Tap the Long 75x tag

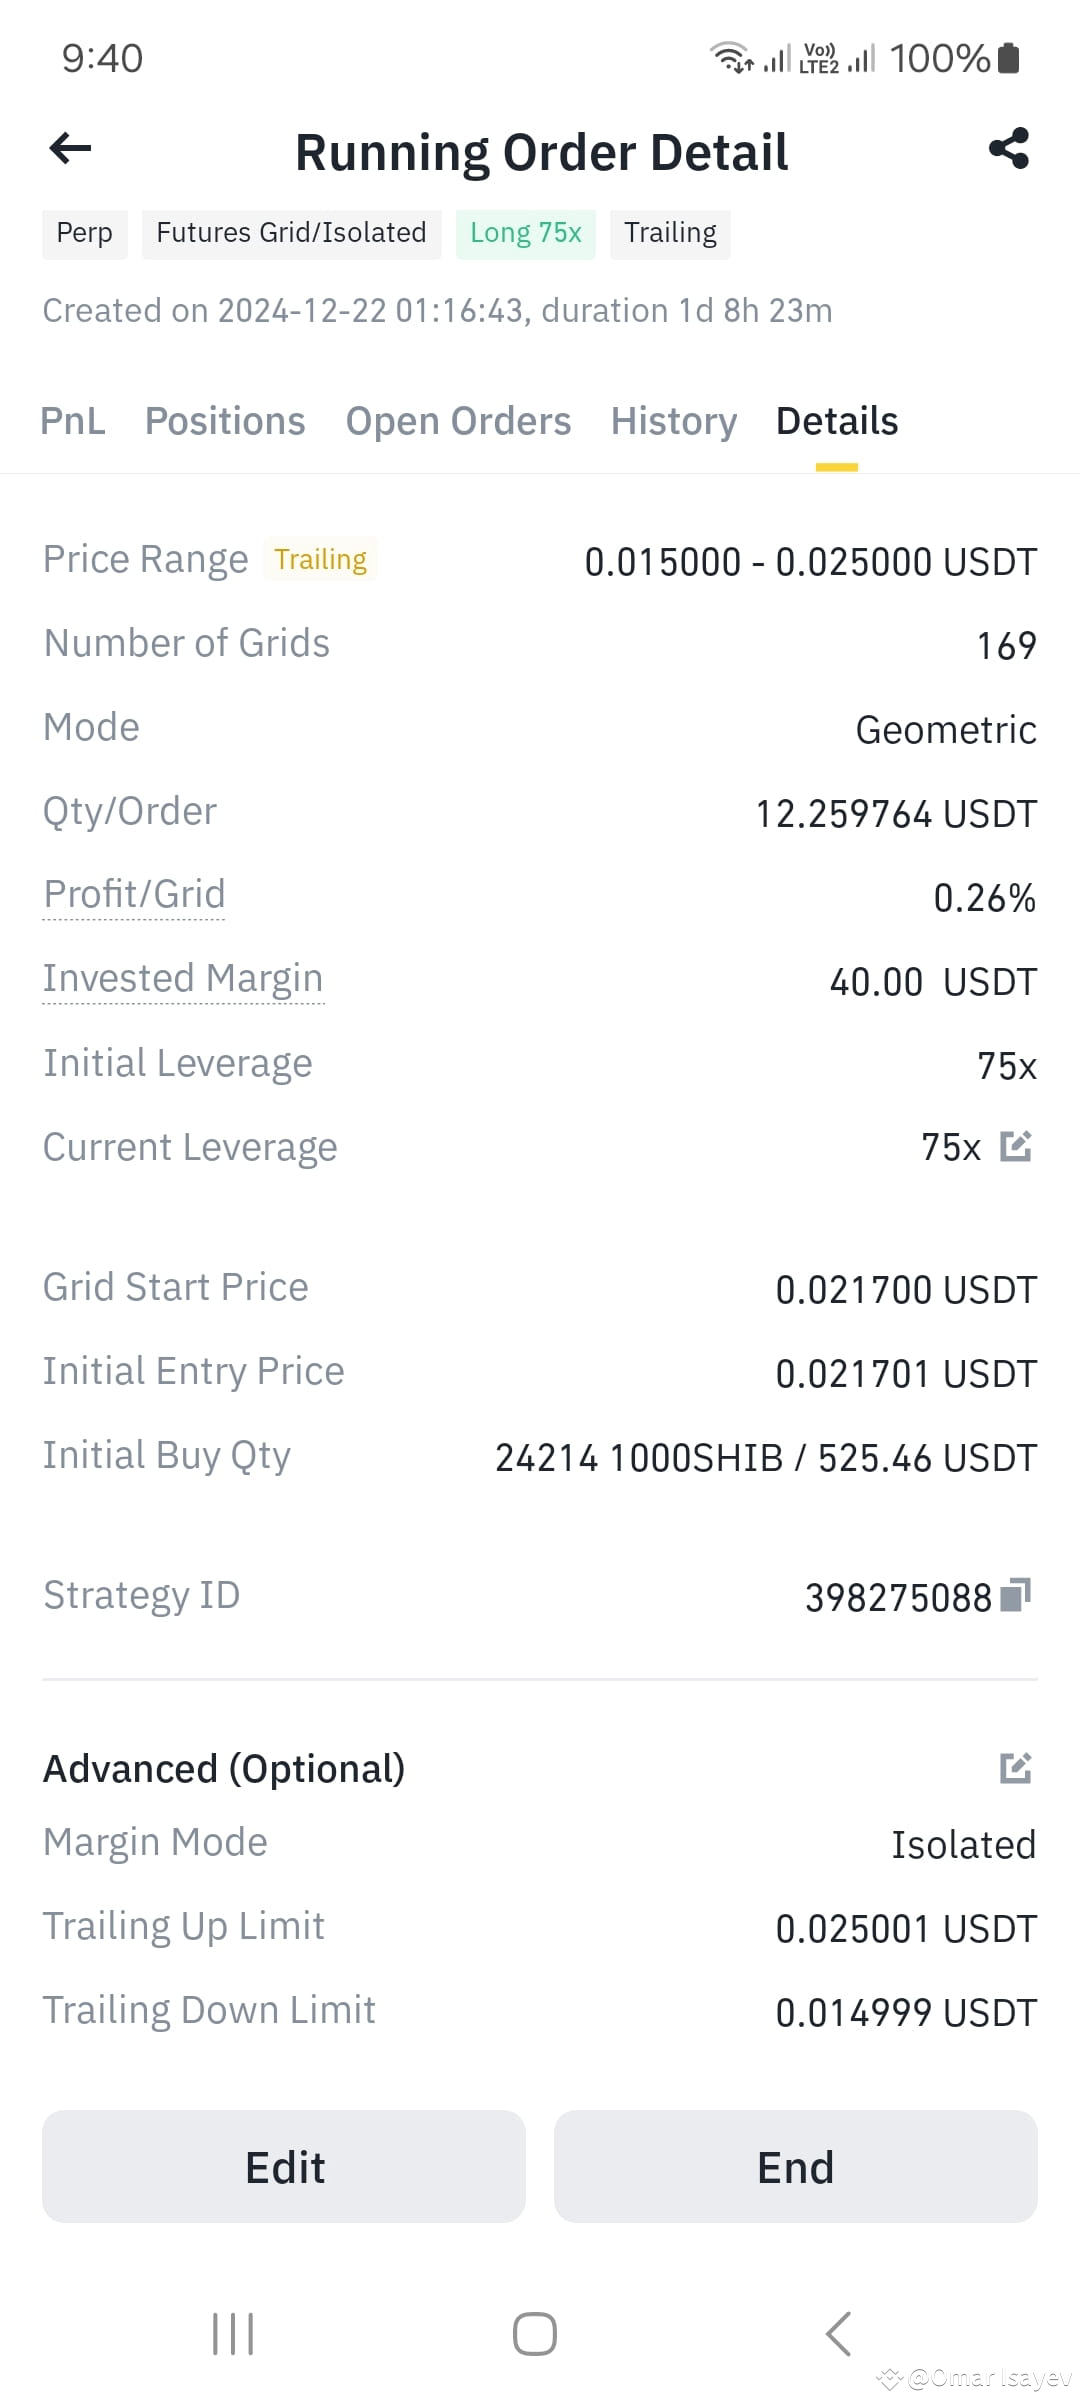pyautogui.click(x=526, y=233)
